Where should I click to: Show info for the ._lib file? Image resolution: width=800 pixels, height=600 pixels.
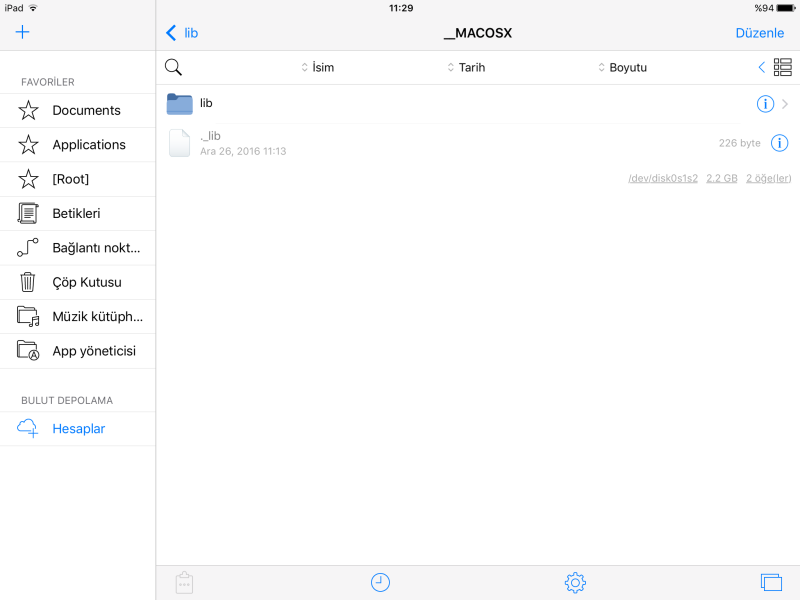pos(780,143)
